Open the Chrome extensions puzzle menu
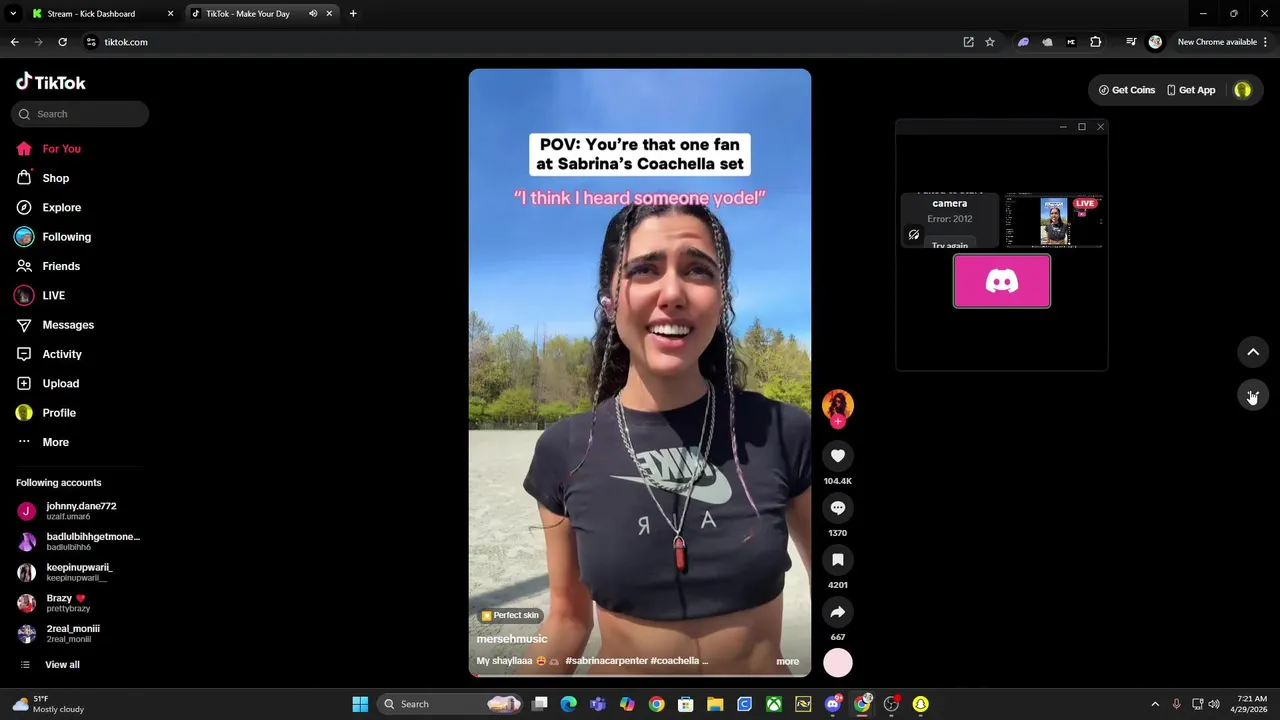Viewport: 1280px width, 720px height. [1096, 42]
